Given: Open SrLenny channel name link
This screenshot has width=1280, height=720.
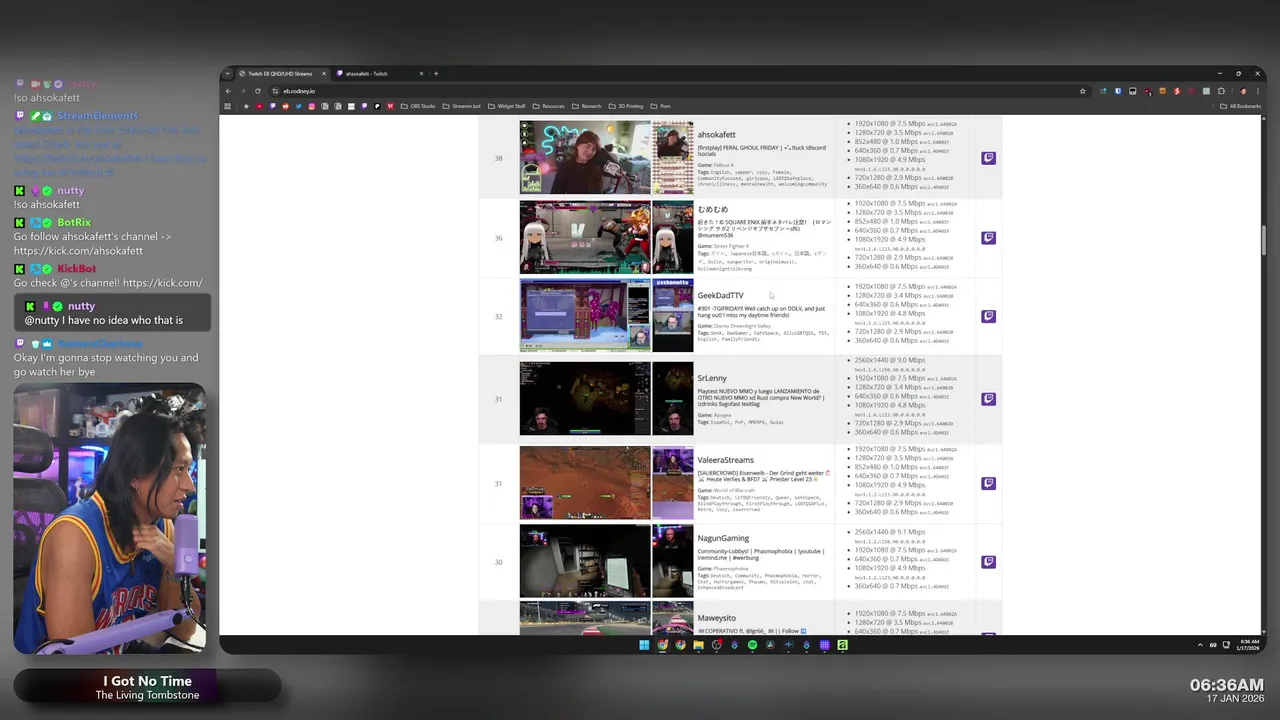Looking at the screenshot, I should tap(712, 379).
